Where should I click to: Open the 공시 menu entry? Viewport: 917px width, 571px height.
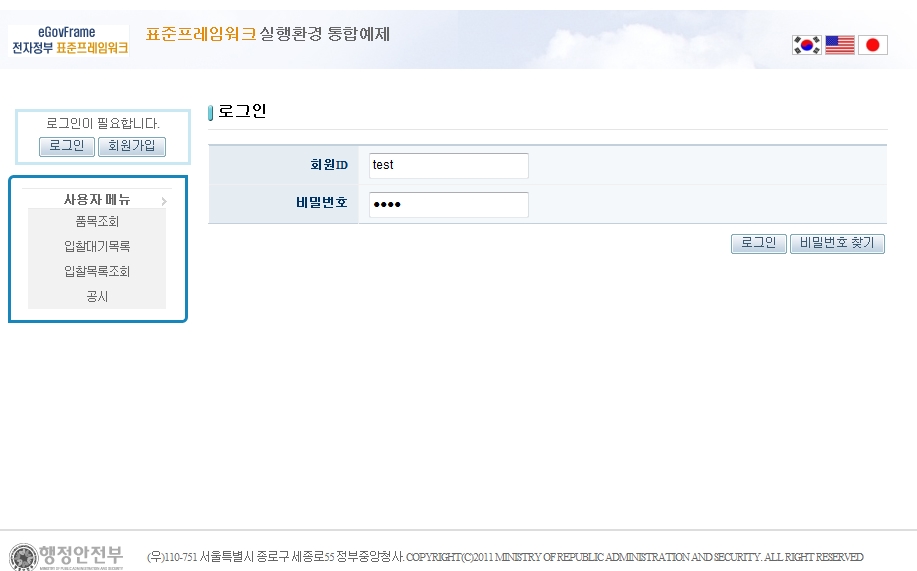pyautogui.click(x=97, y=296)
